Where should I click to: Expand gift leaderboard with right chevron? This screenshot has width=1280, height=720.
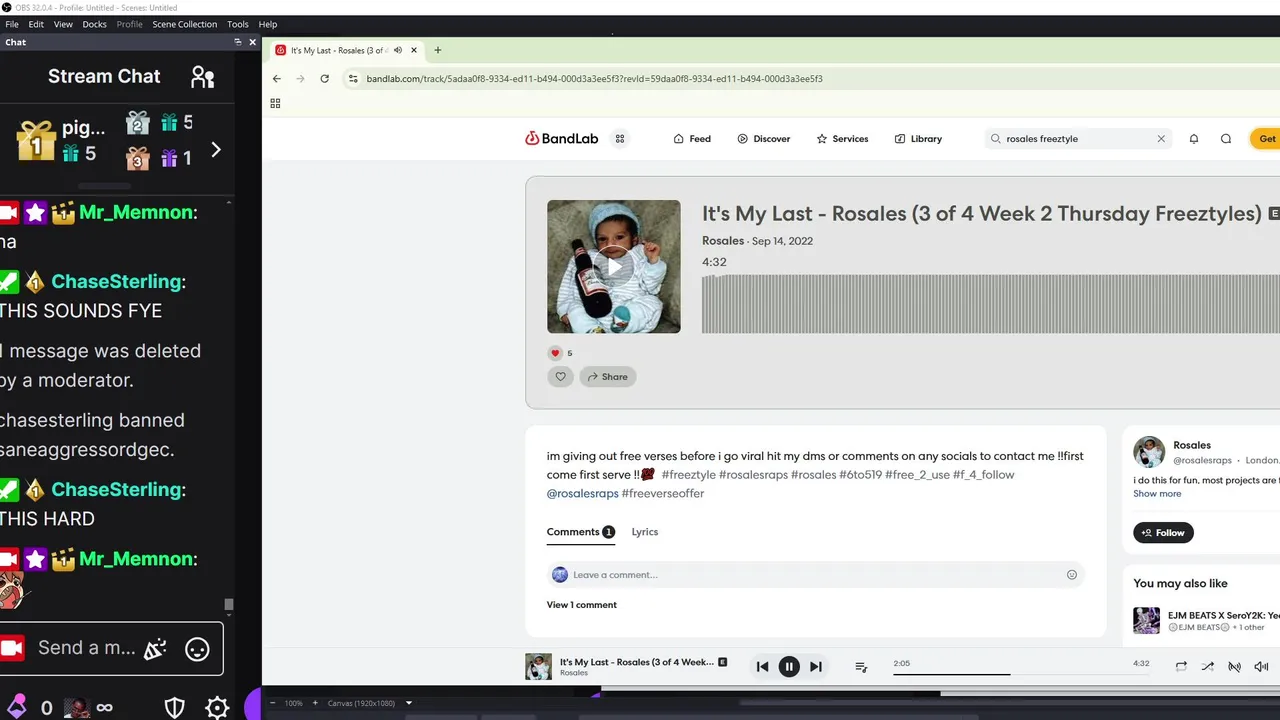[x=216, y=150]
